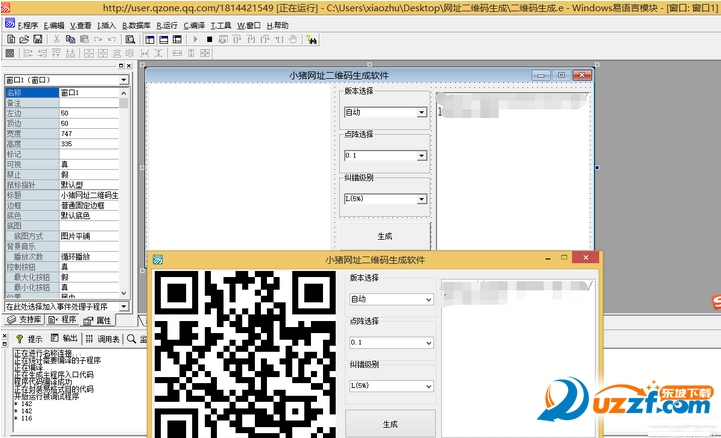721x438 pixels.
Task: Click the grid icon in alignment toolbar
Action: coord(10,53)
